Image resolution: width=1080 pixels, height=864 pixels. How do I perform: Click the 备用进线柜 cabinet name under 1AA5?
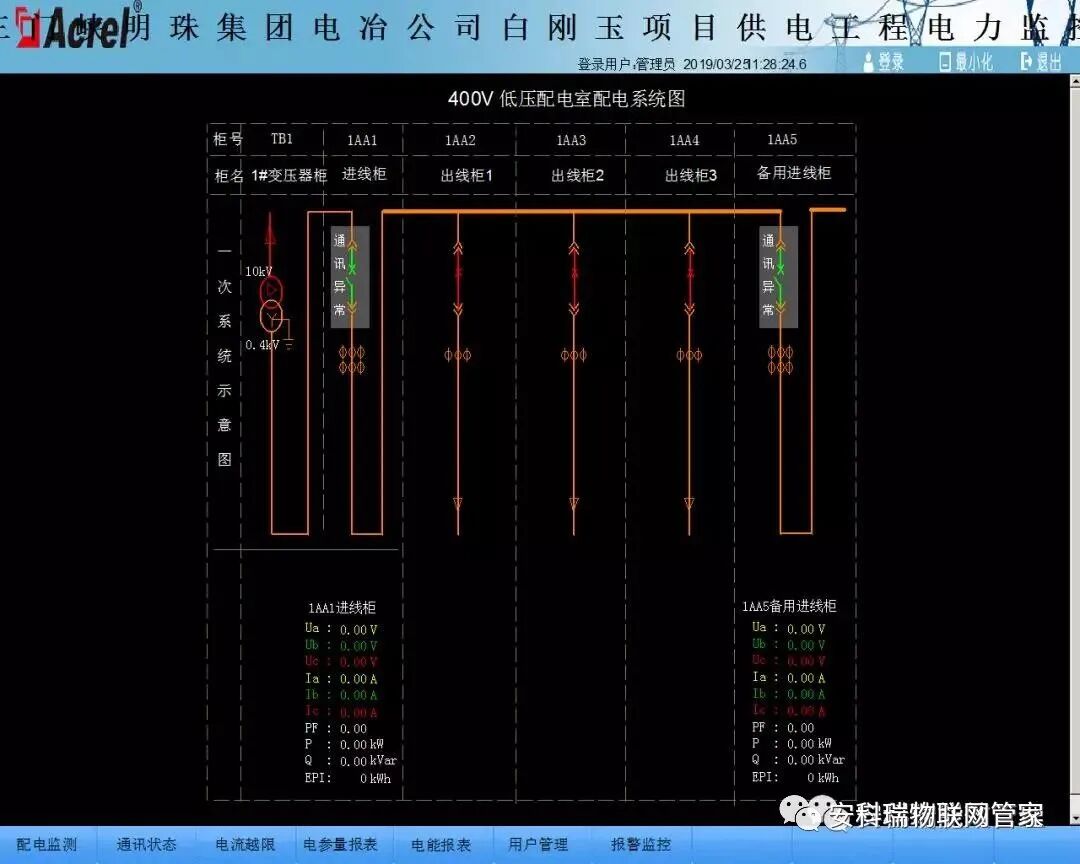(793, 173)
